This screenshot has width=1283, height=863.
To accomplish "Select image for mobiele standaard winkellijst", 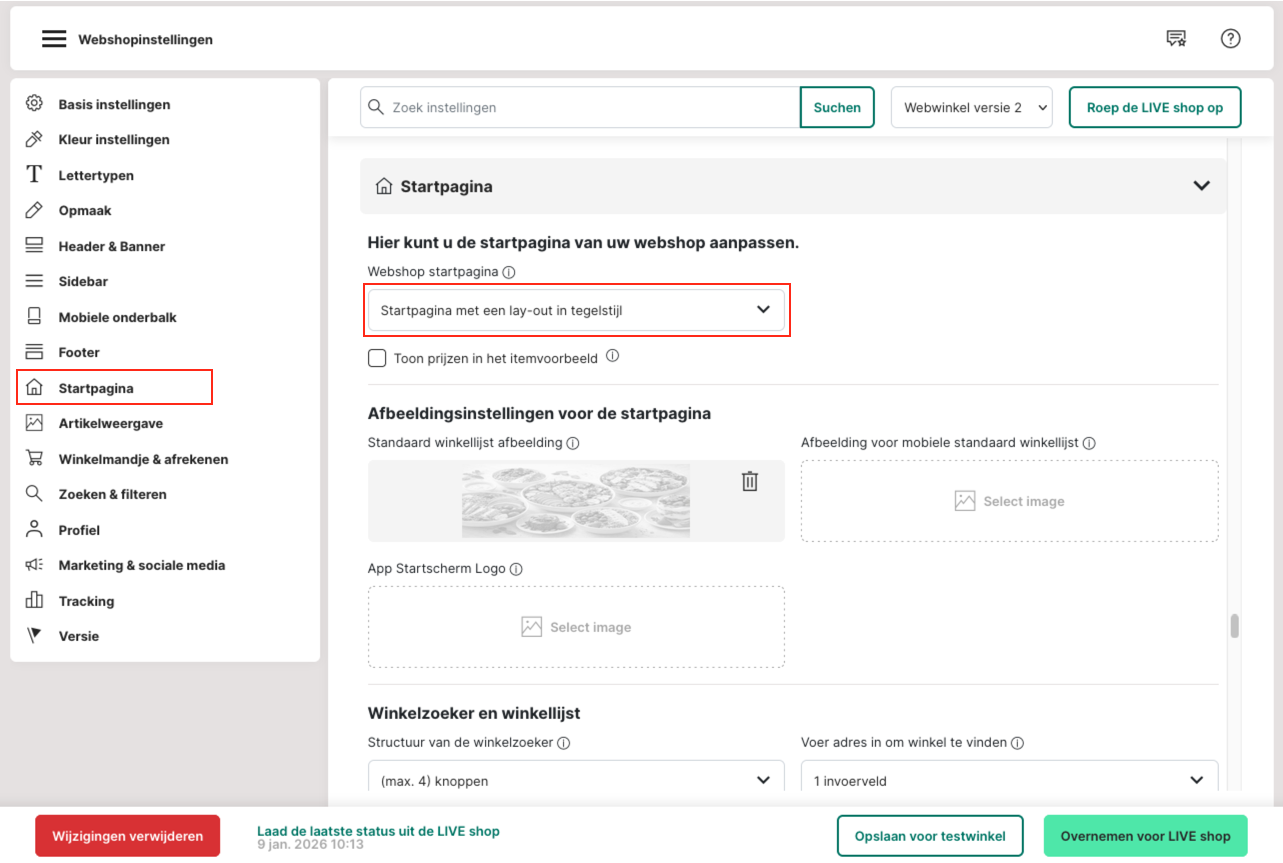I will (1009, 501).
